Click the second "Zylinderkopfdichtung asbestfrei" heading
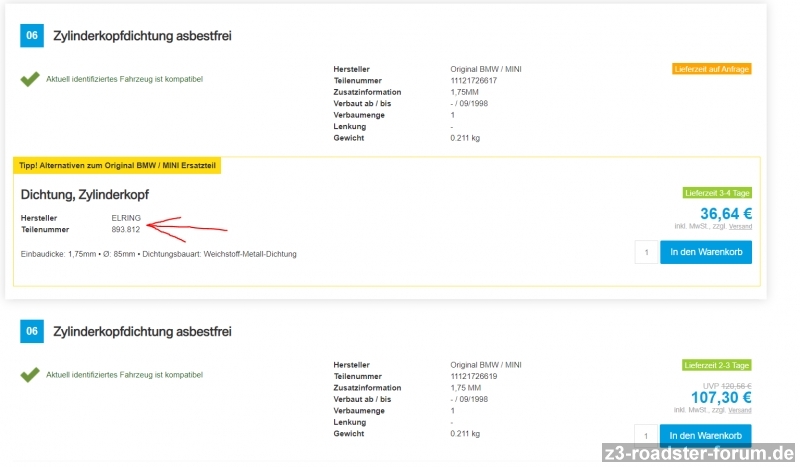 click(143, 331)
